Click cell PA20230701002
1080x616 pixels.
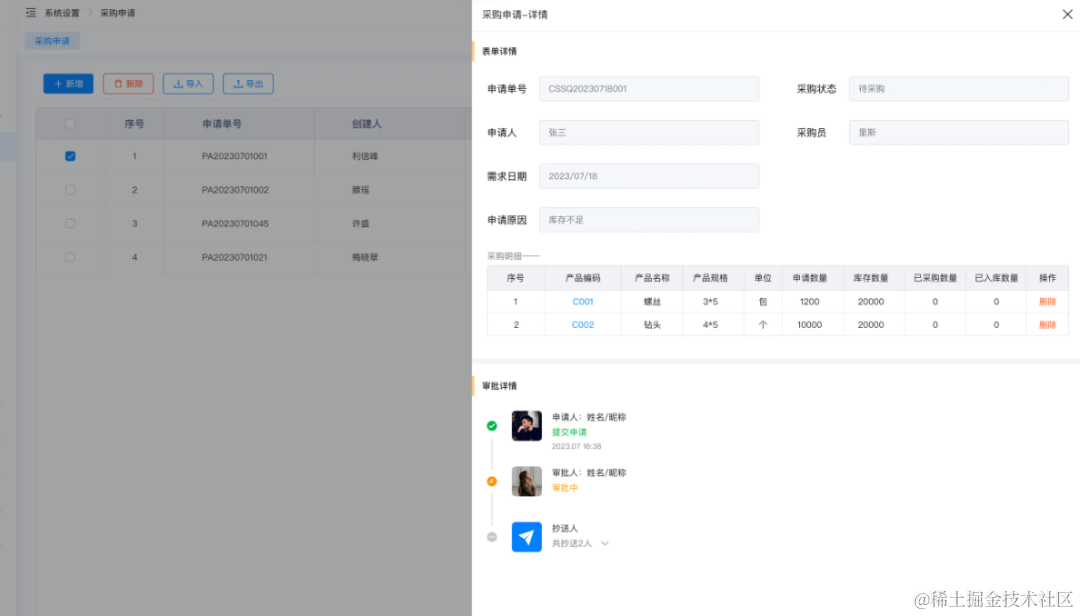pos(235,189)
